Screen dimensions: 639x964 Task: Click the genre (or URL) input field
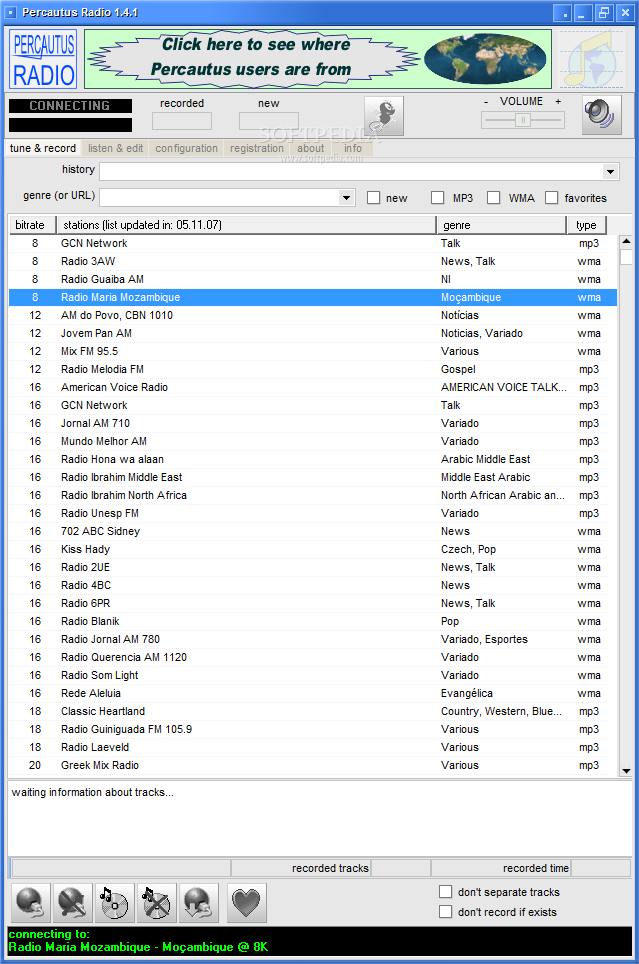coord(220,197)
